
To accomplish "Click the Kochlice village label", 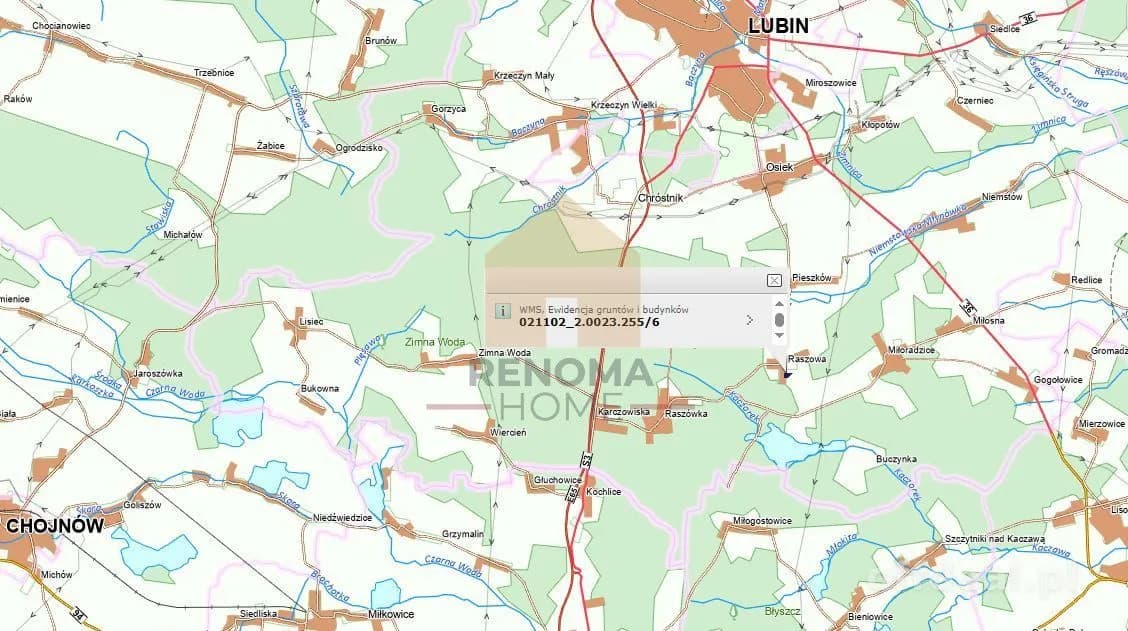I will point(603,492).
